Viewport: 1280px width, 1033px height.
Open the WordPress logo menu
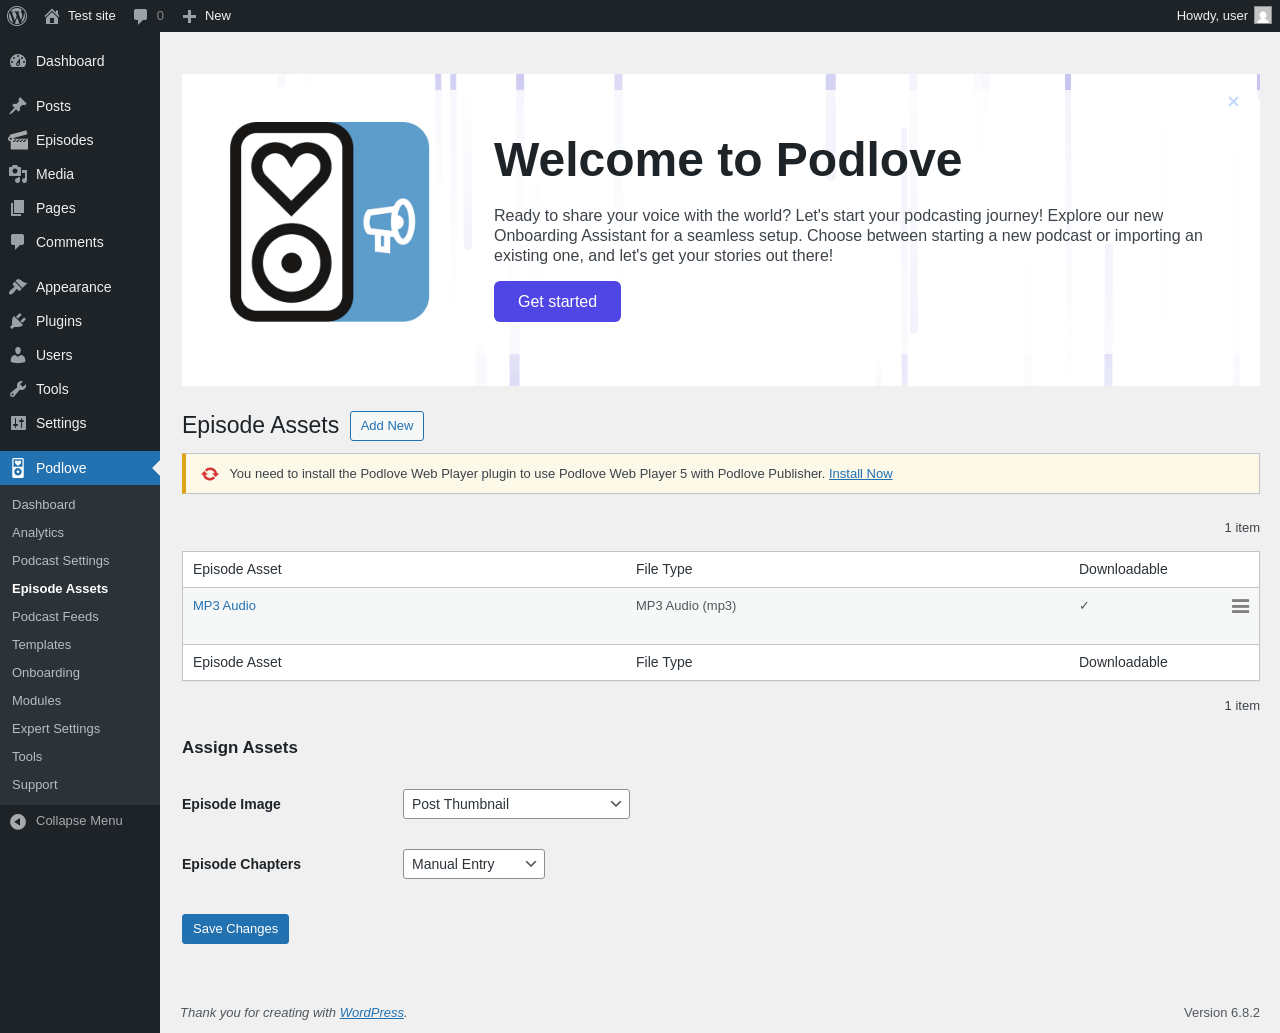click(17, 16)
